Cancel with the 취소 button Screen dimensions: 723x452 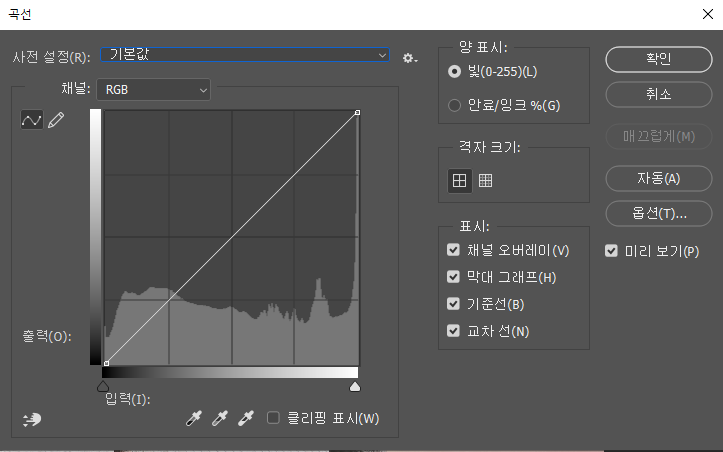tap(658, 95)
